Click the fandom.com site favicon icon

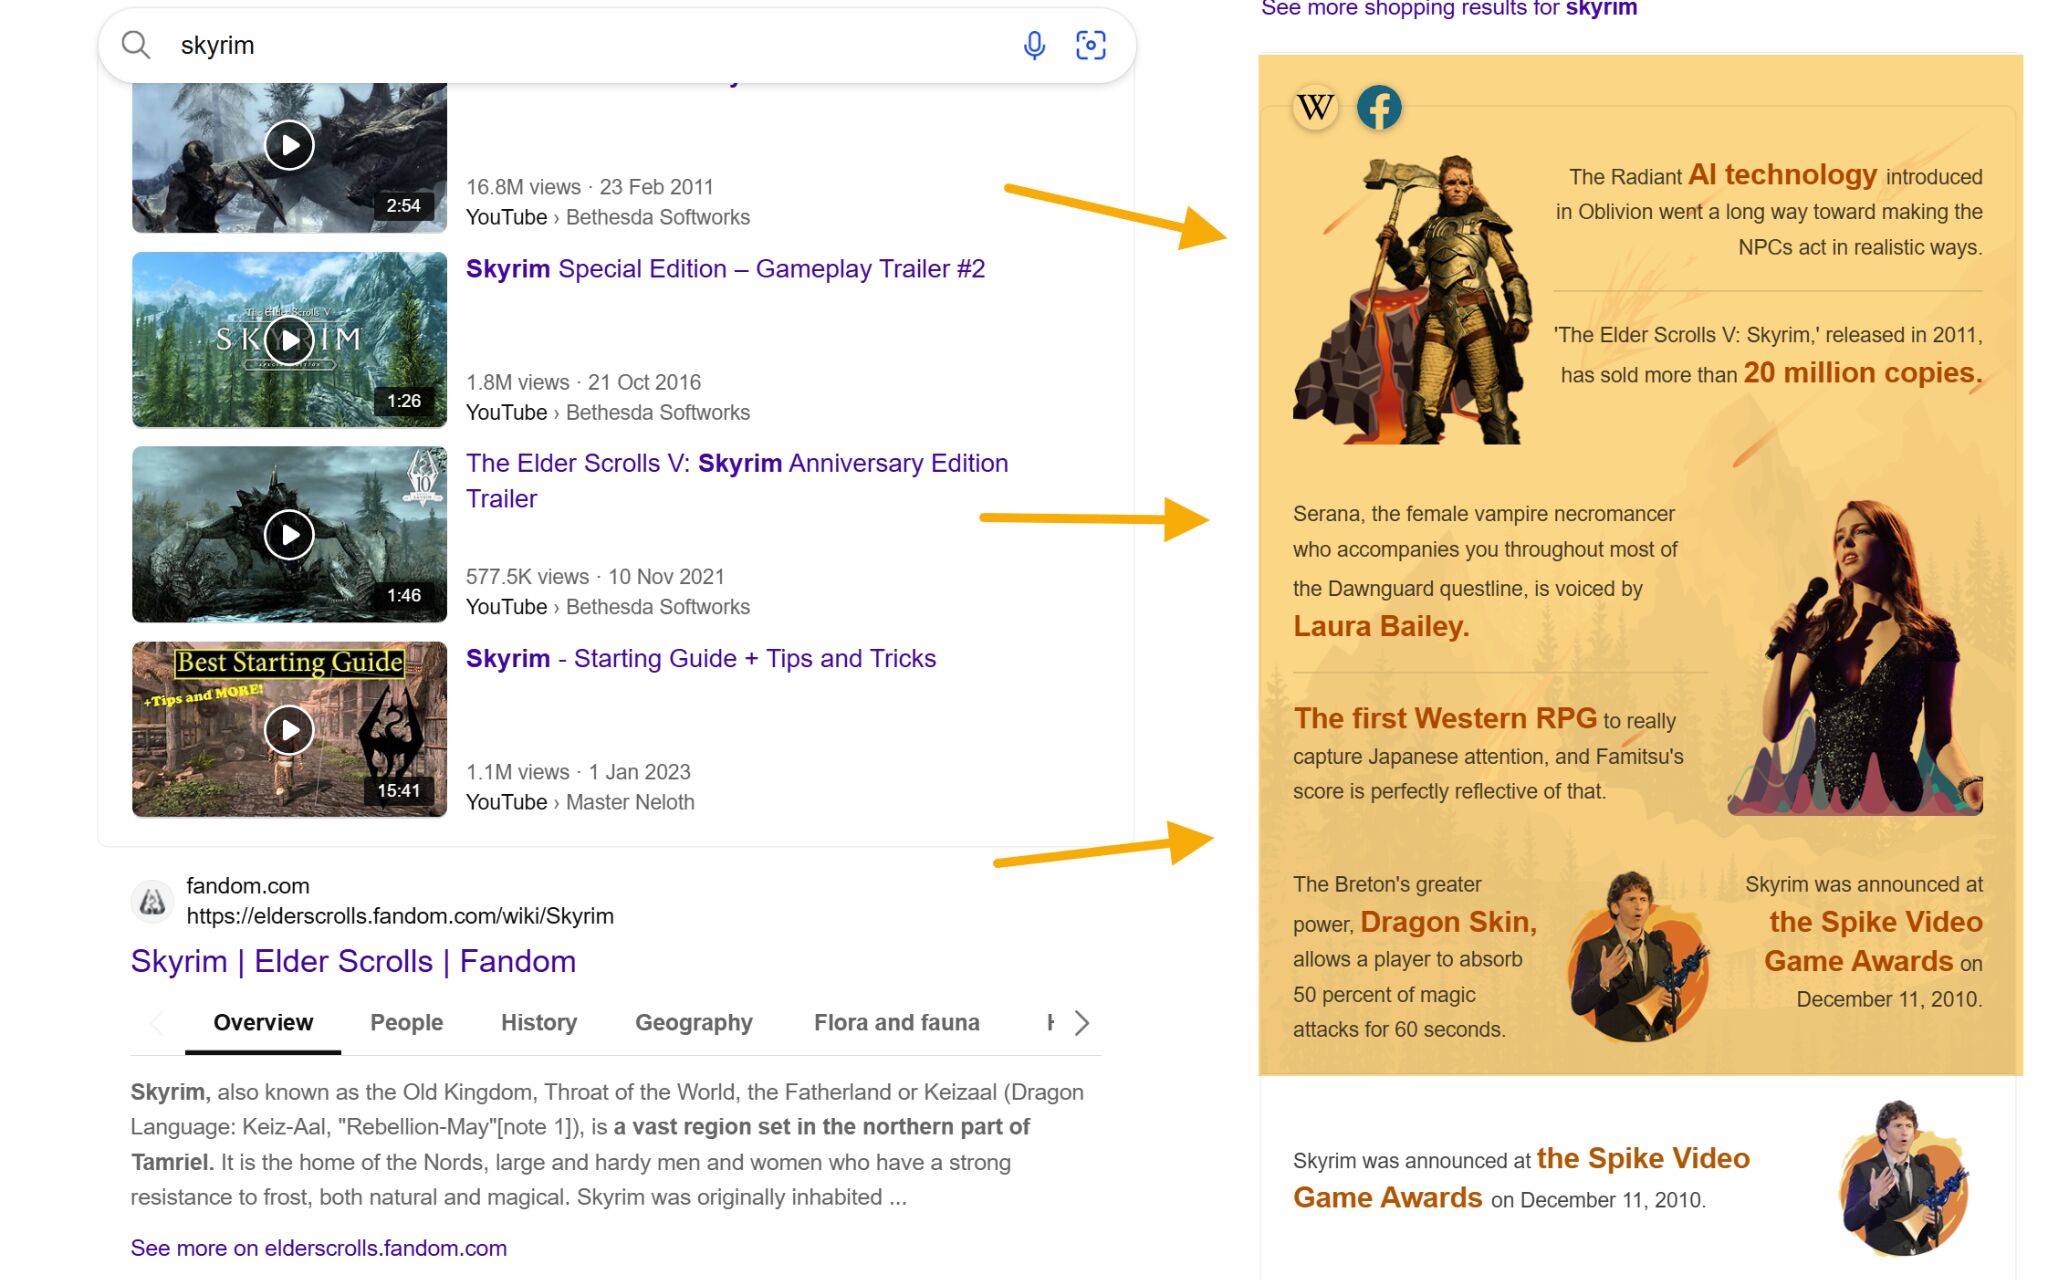coord(150,900)
